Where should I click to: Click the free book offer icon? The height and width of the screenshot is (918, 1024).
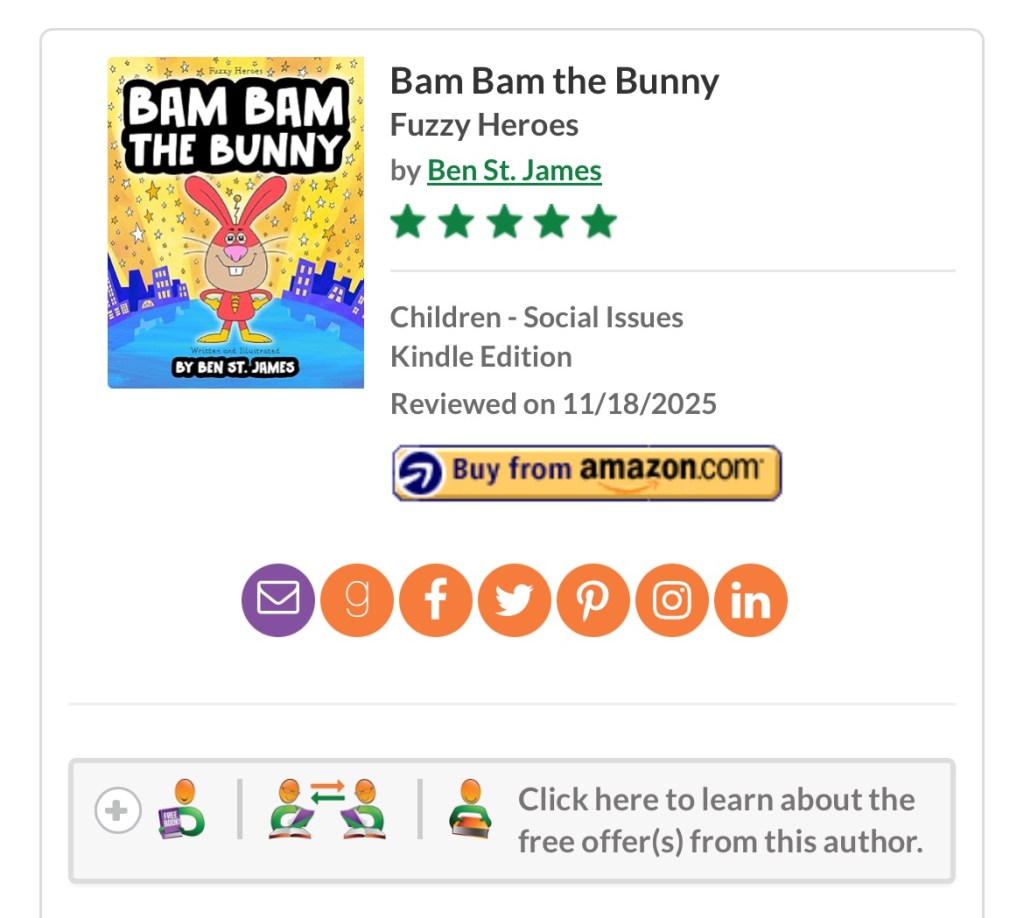tap(182, 810)
